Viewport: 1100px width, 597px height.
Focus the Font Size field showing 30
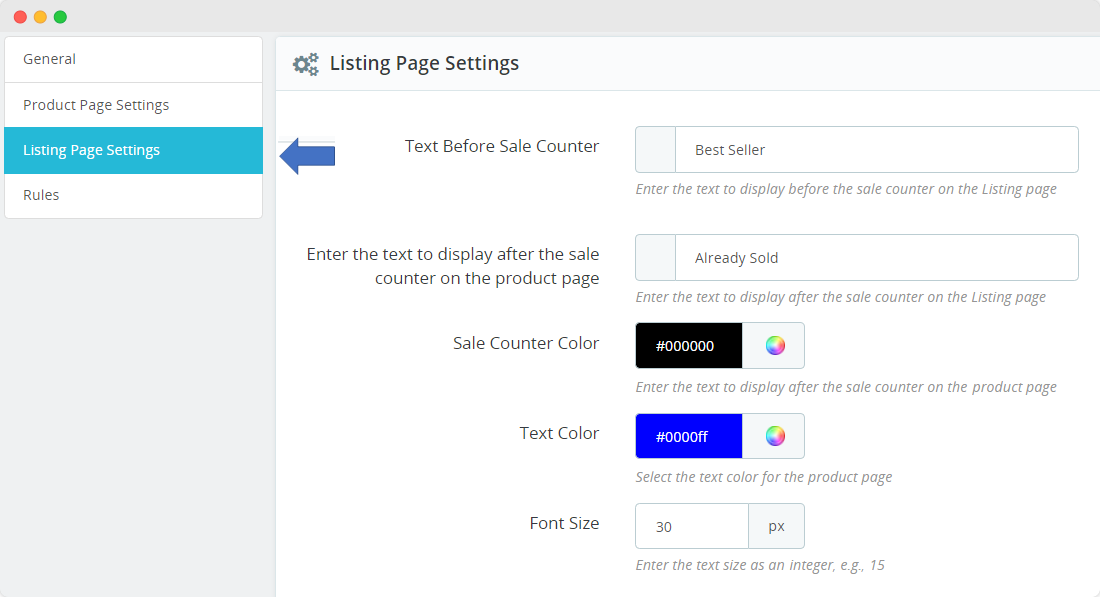[692, 526]
